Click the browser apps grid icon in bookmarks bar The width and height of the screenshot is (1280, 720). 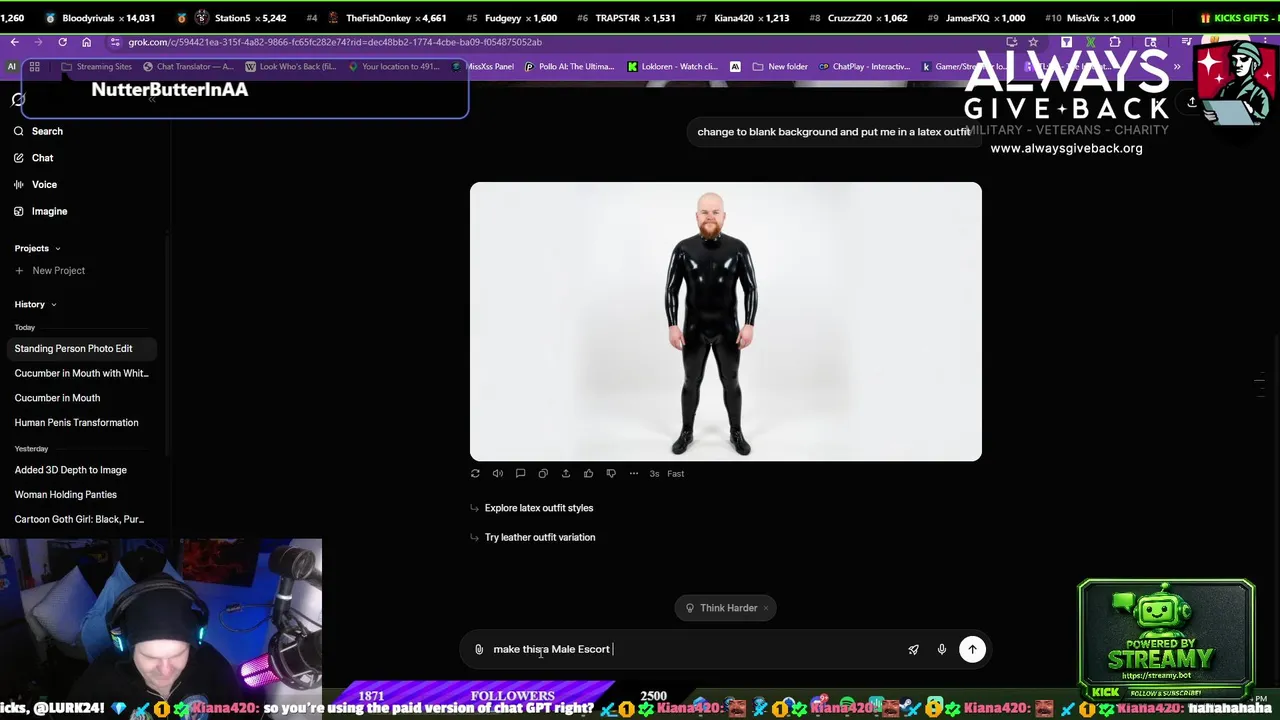pos(34,67)
